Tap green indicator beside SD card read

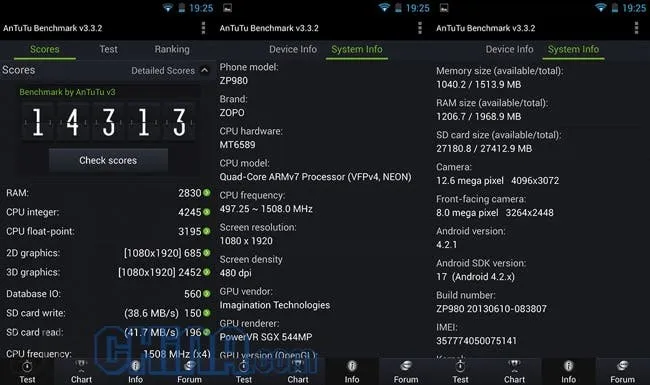click(206, 332)
